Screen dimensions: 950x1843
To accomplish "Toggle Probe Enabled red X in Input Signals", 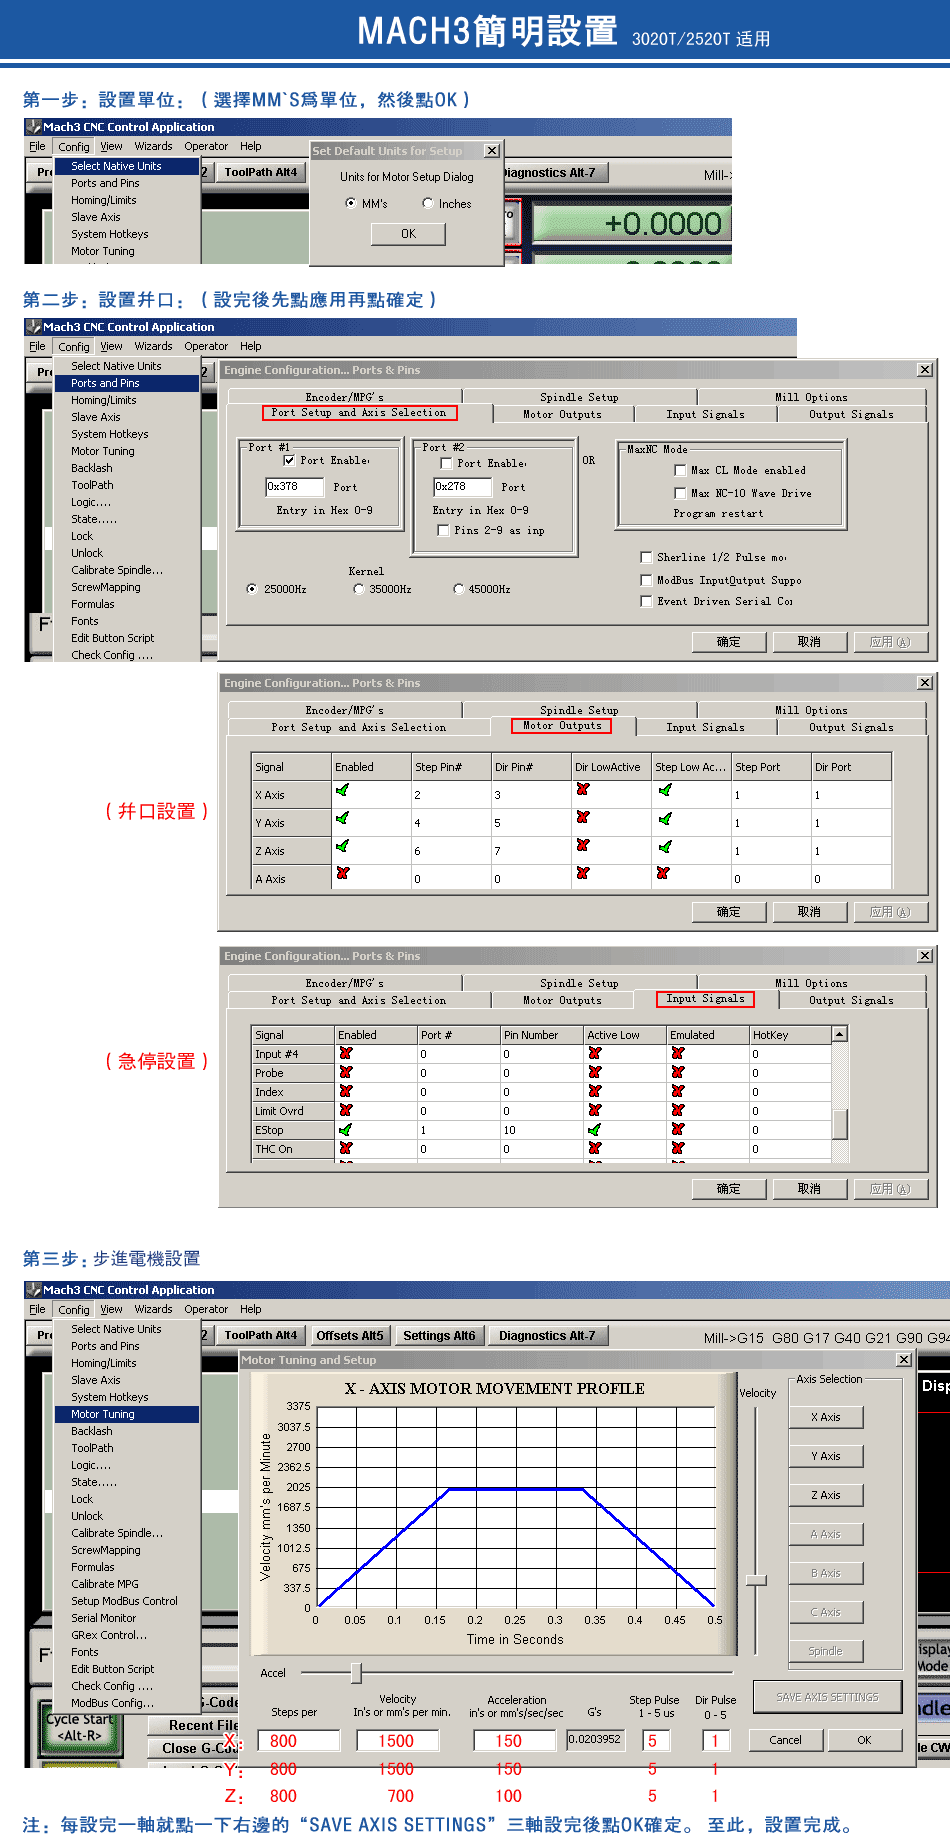I will [346, 1072].
